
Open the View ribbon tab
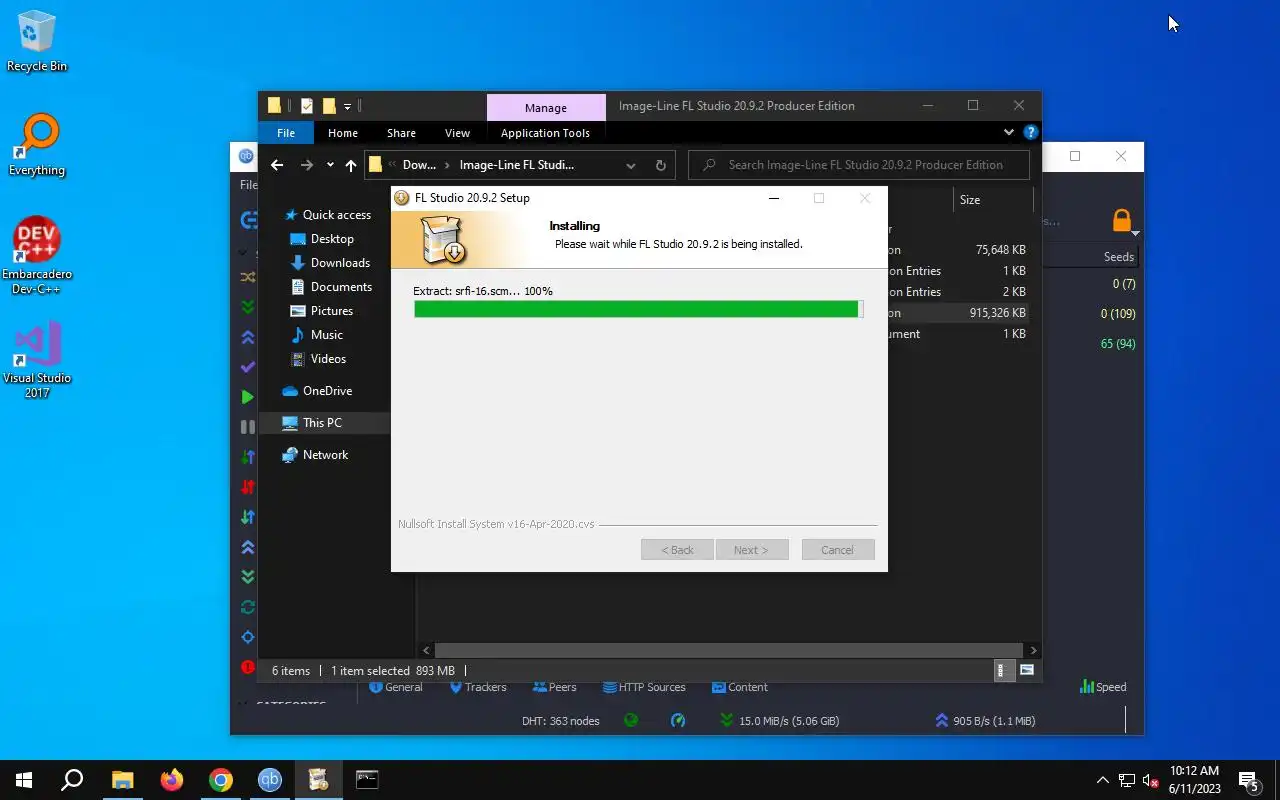(x=457, y=133)
